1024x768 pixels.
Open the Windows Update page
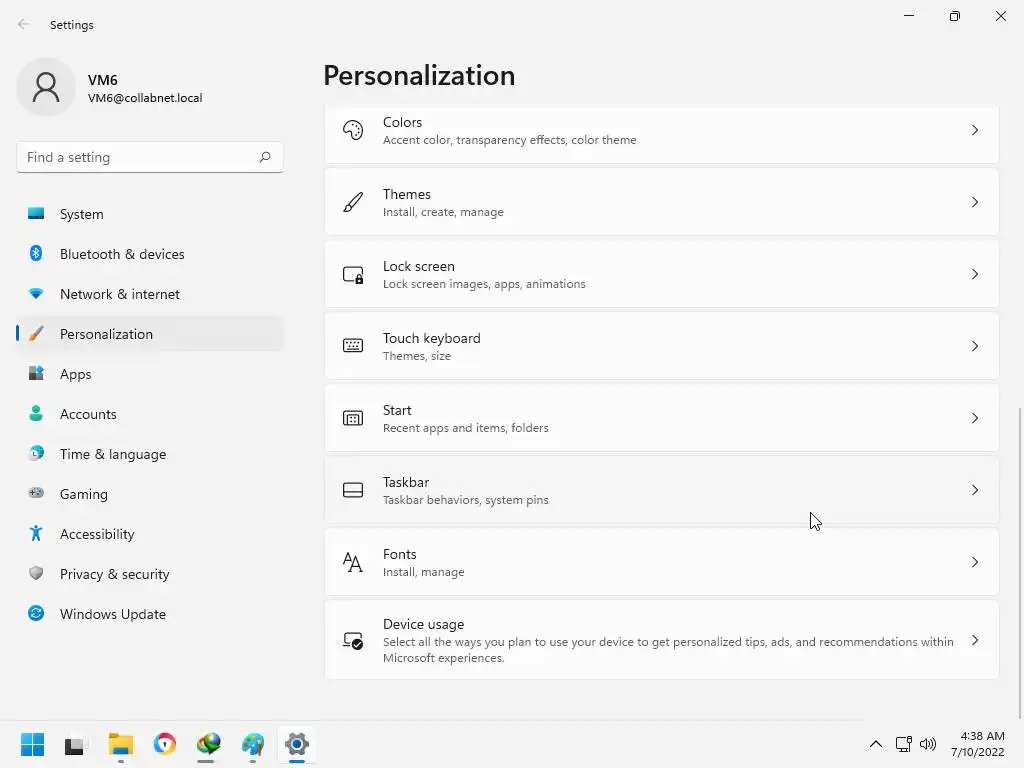tap(150, 614)
